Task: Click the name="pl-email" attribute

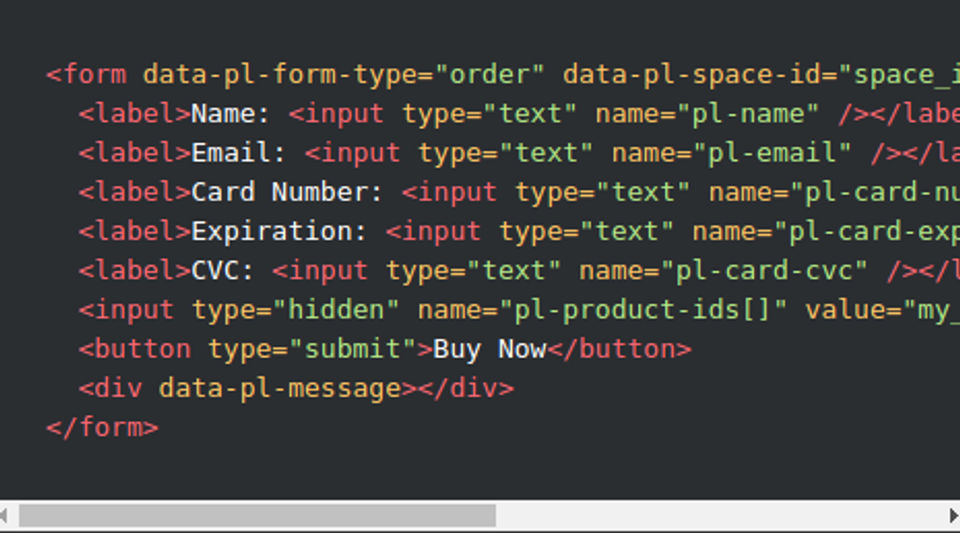Action: tap(732, 153)
